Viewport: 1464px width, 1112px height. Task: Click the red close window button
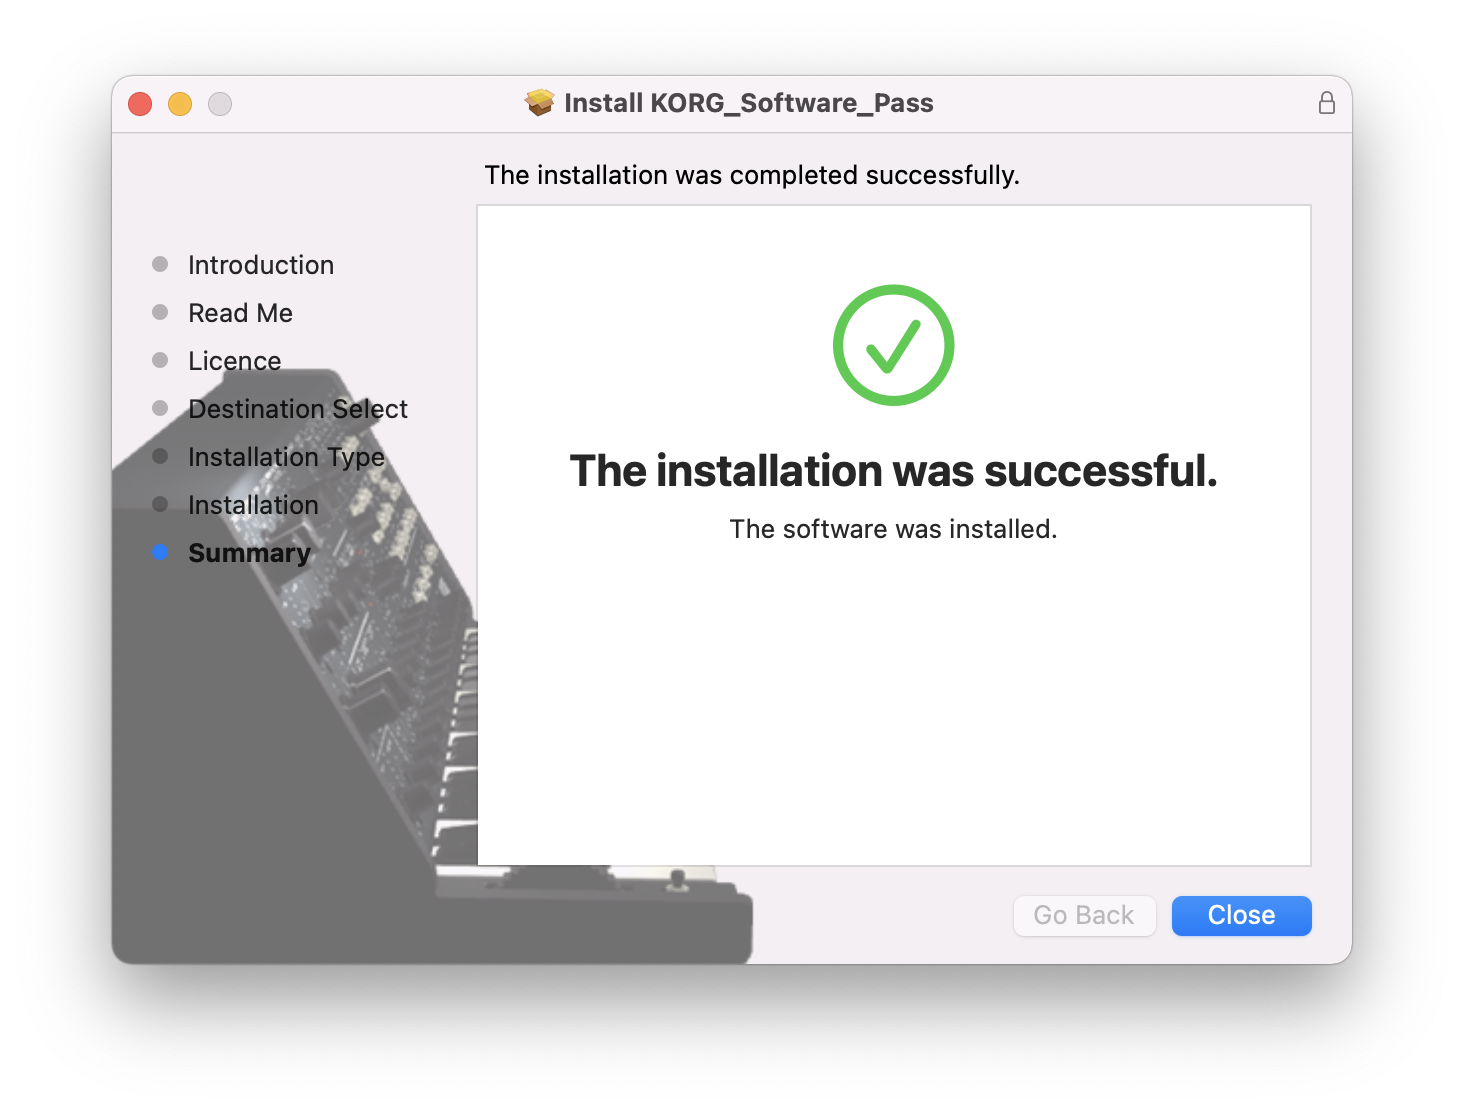[x=140, y=104]
